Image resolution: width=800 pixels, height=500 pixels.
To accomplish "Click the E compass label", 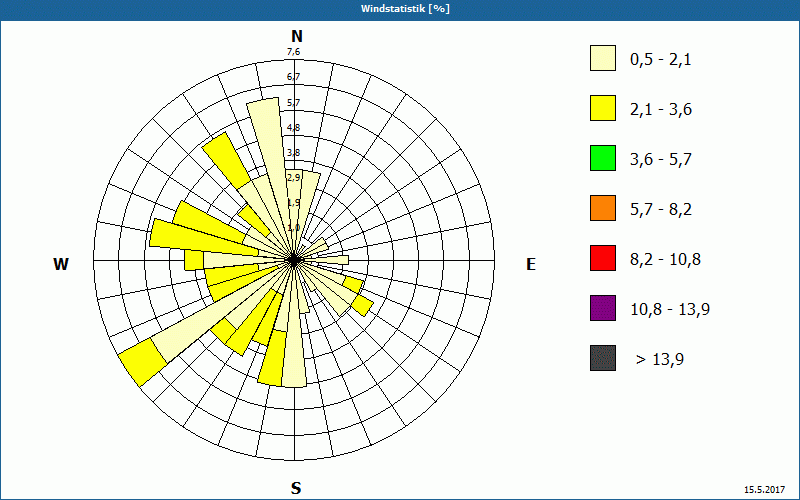I will [x=531, y=264].
